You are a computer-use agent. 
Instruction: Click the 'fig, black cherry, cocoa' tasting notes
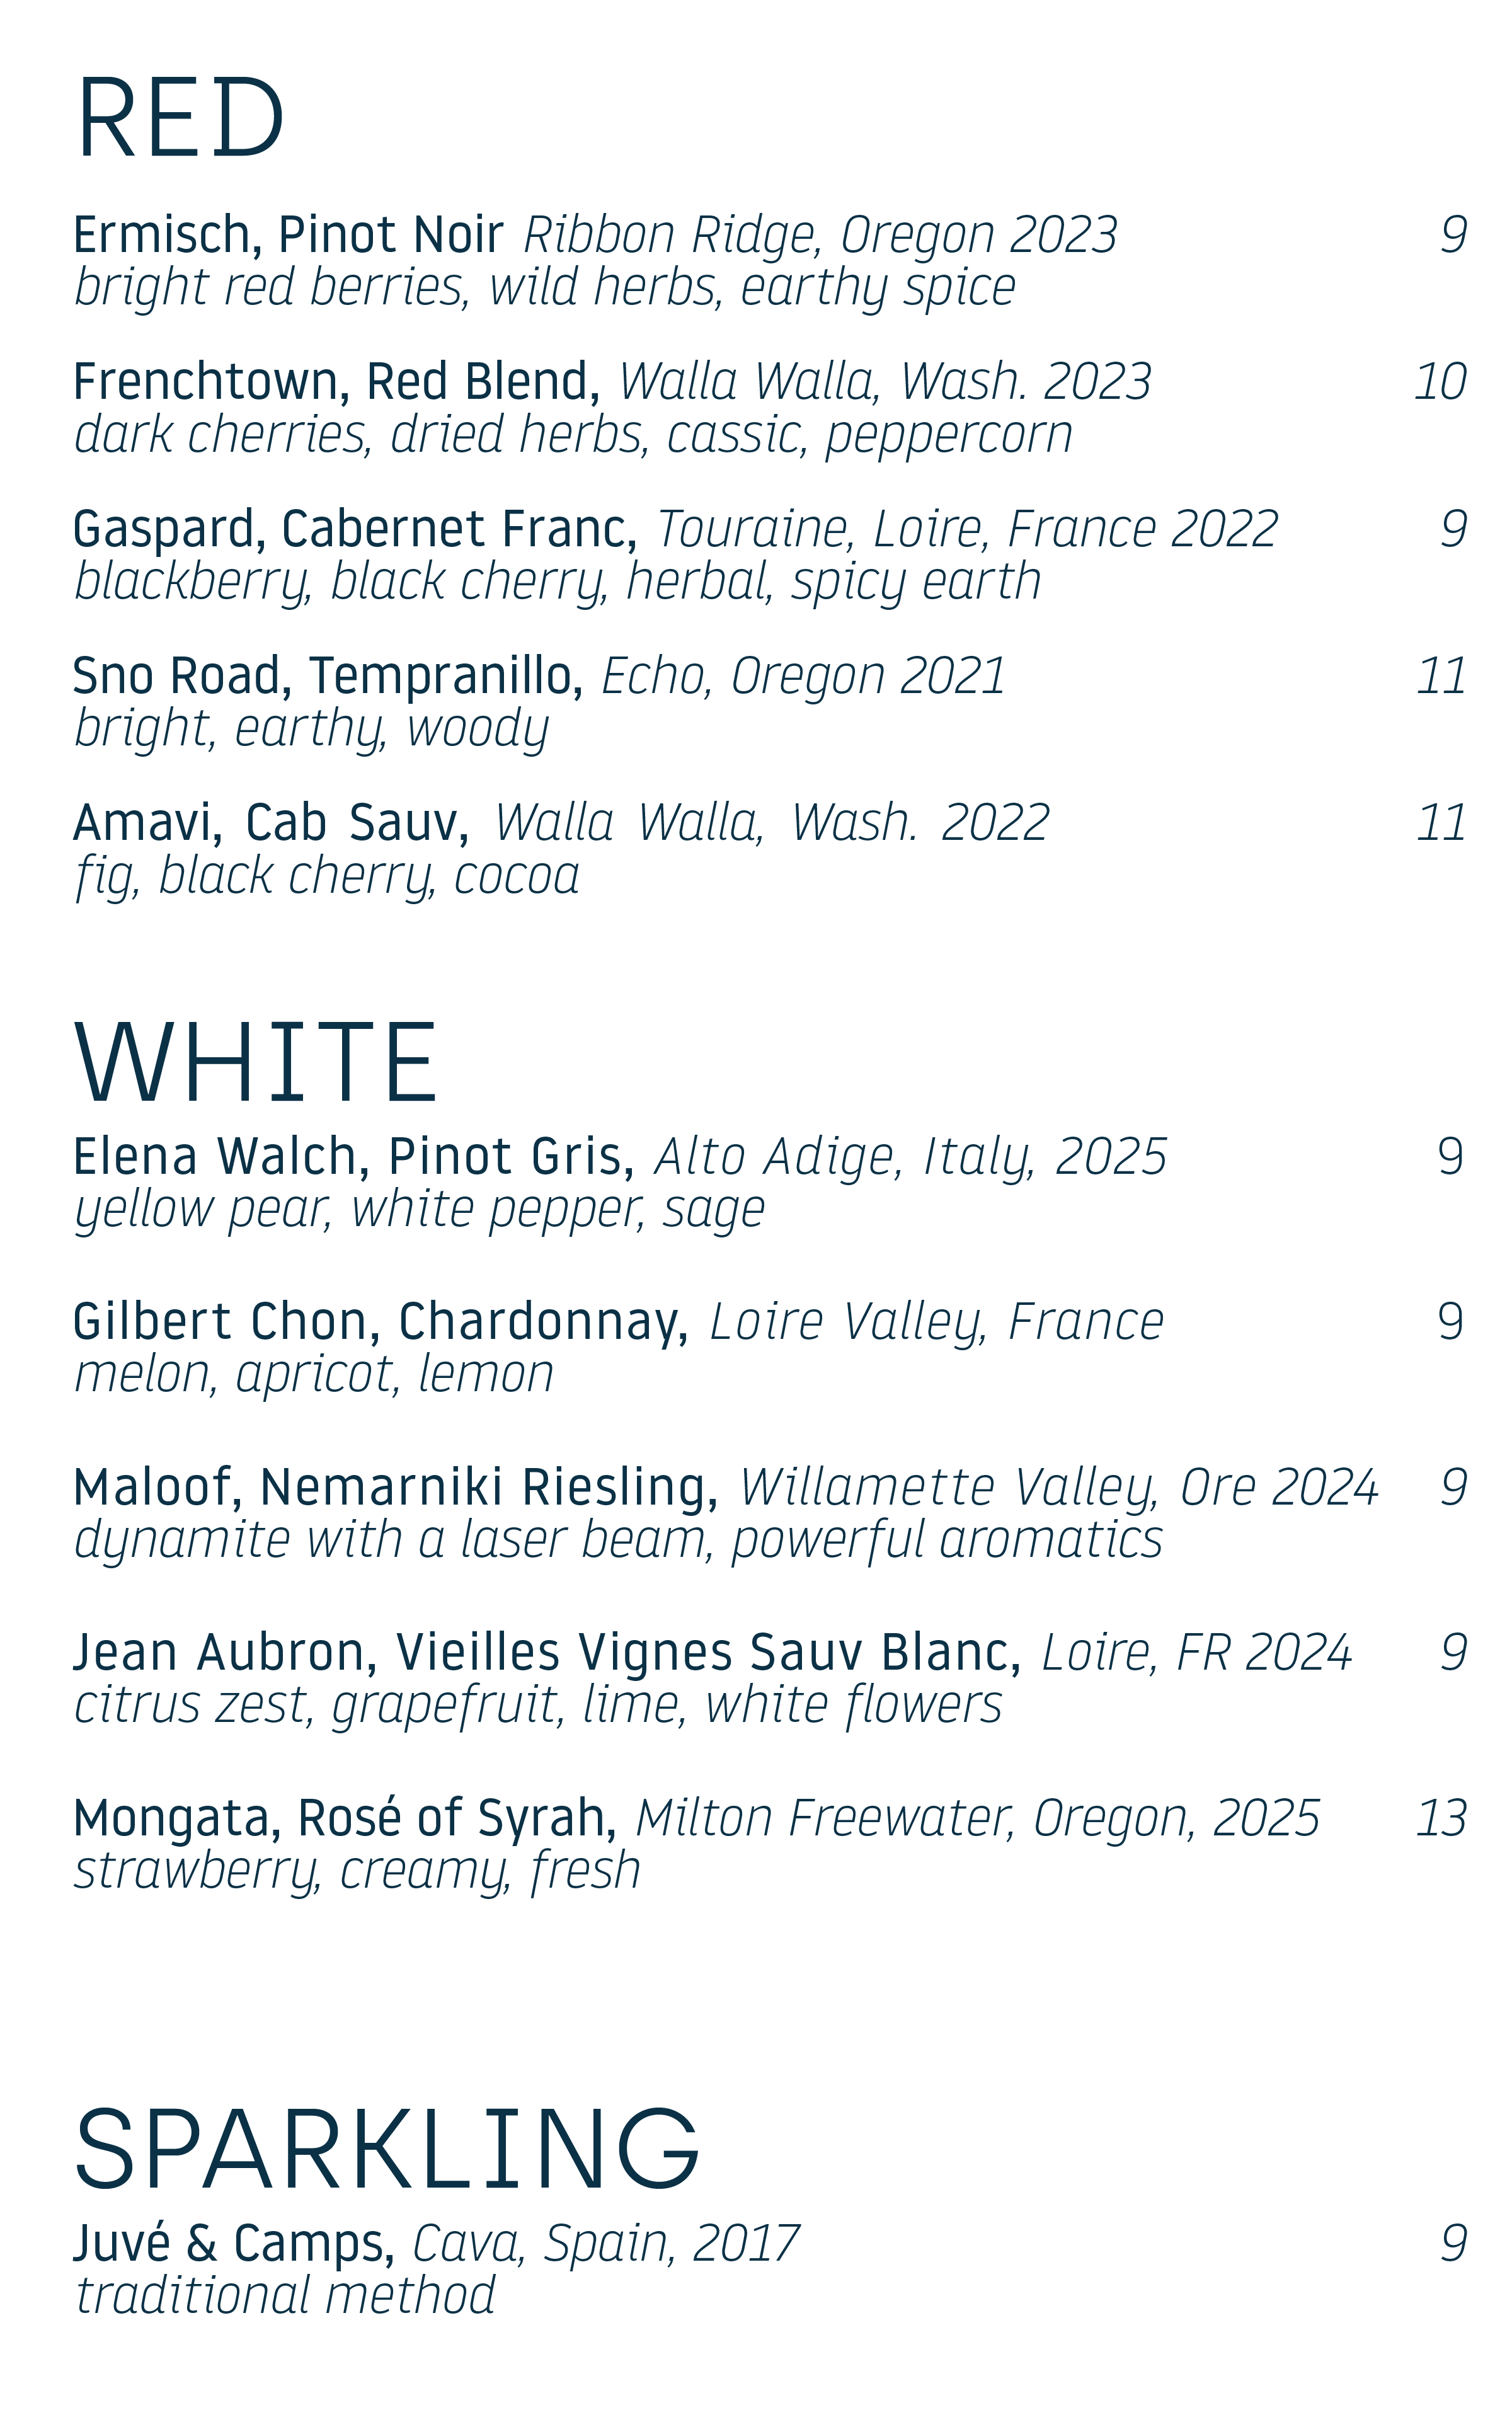tap(327, 877)
